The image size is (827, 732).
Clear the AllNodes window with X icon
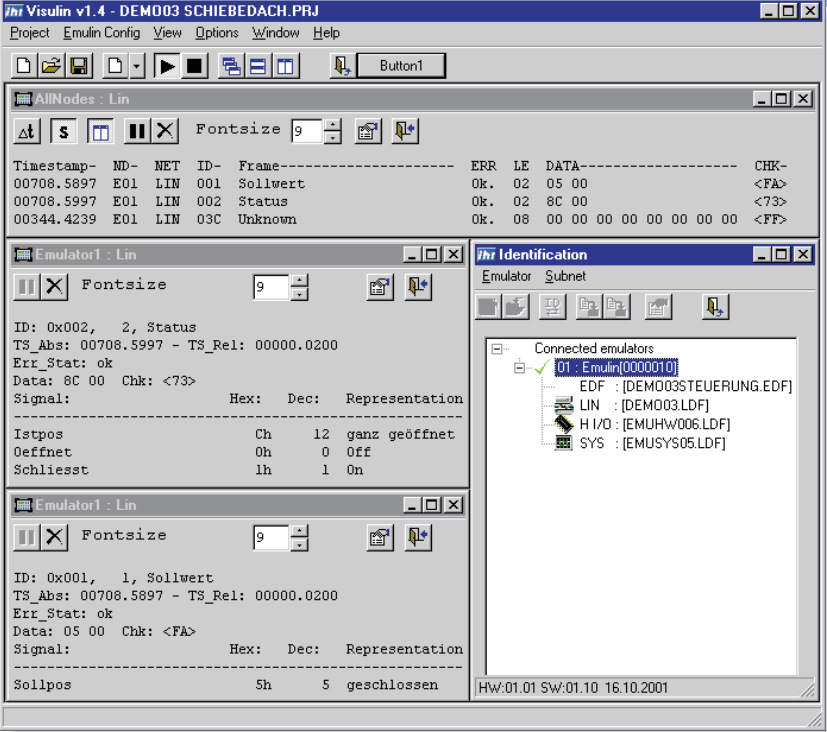coord(165,131)
